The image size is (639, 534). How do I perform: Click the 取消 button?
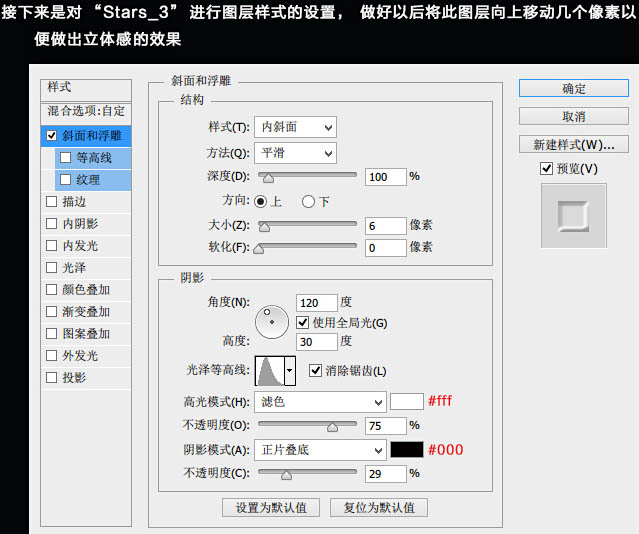coord(574,117)
